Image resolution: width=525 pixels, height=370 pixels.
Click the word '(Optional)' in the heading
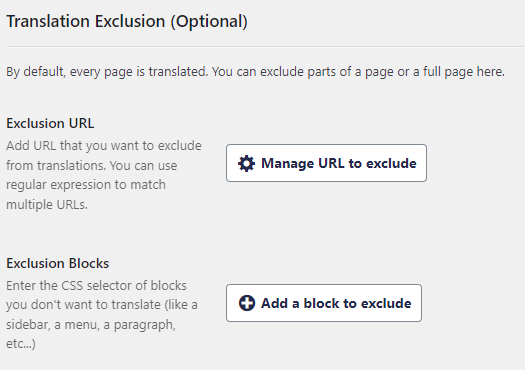tap(209, 21)
